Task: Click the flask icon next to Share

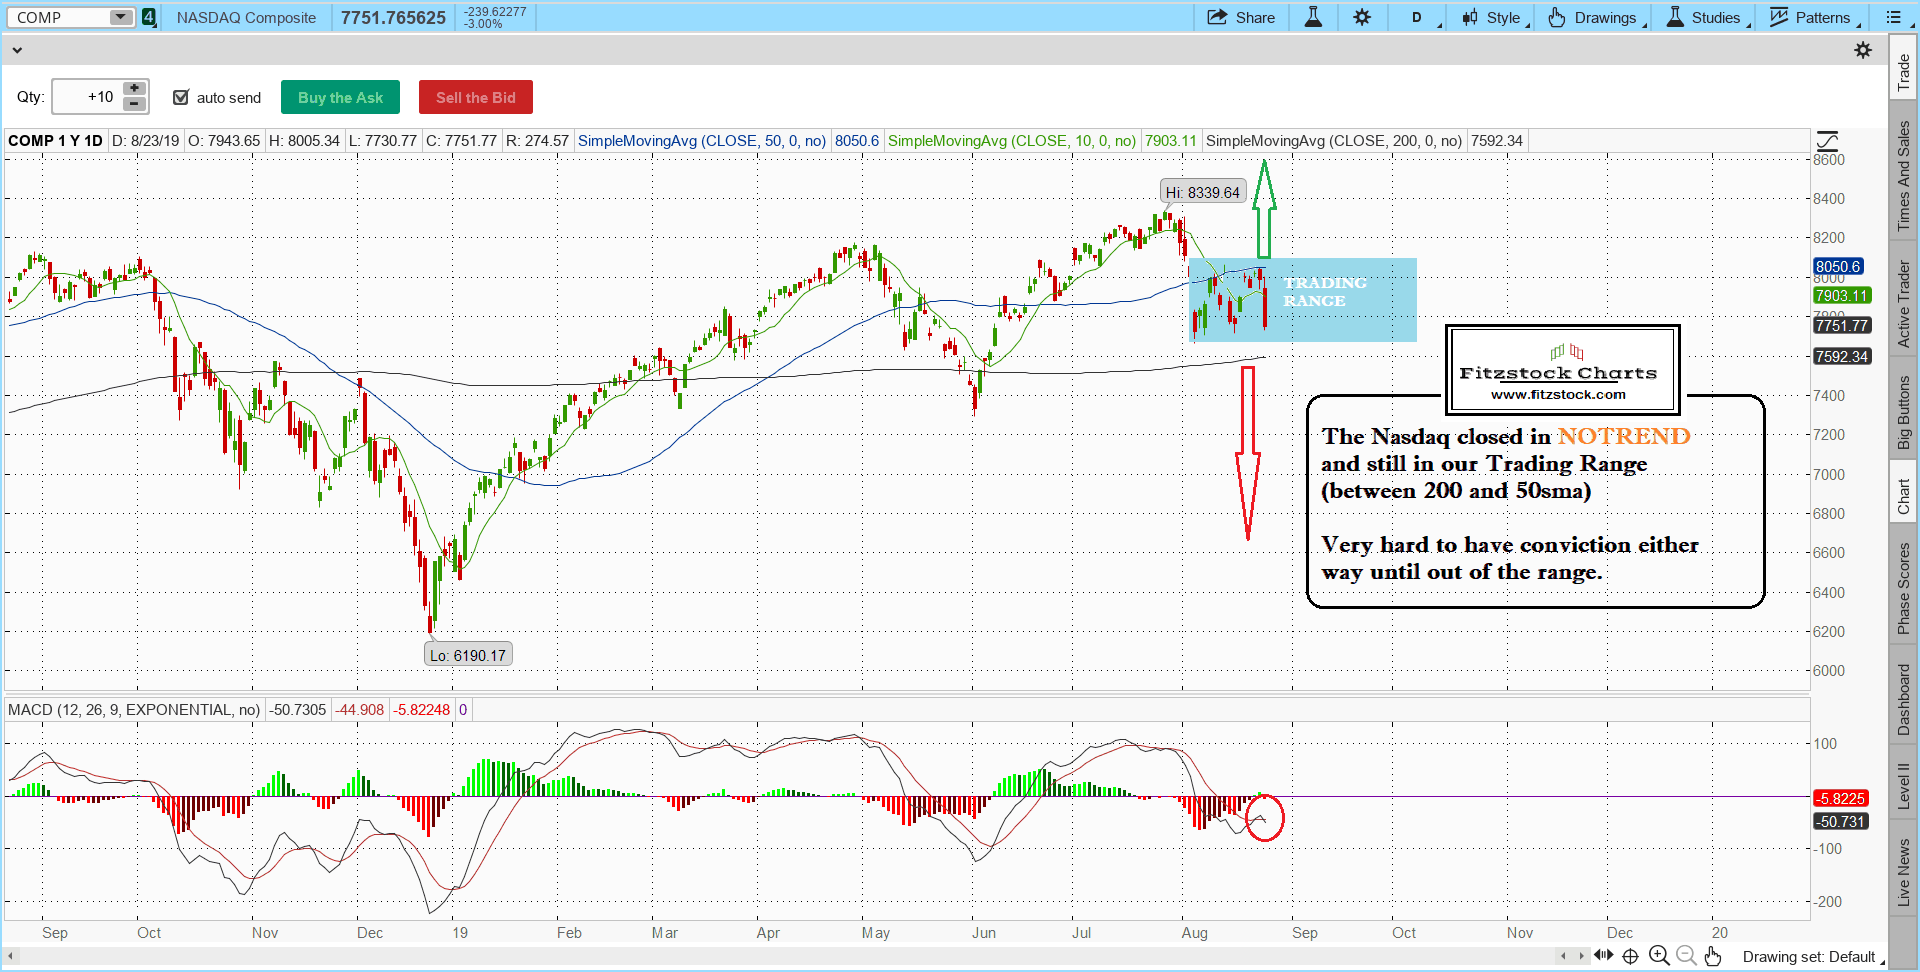Action: [1313, 17]
